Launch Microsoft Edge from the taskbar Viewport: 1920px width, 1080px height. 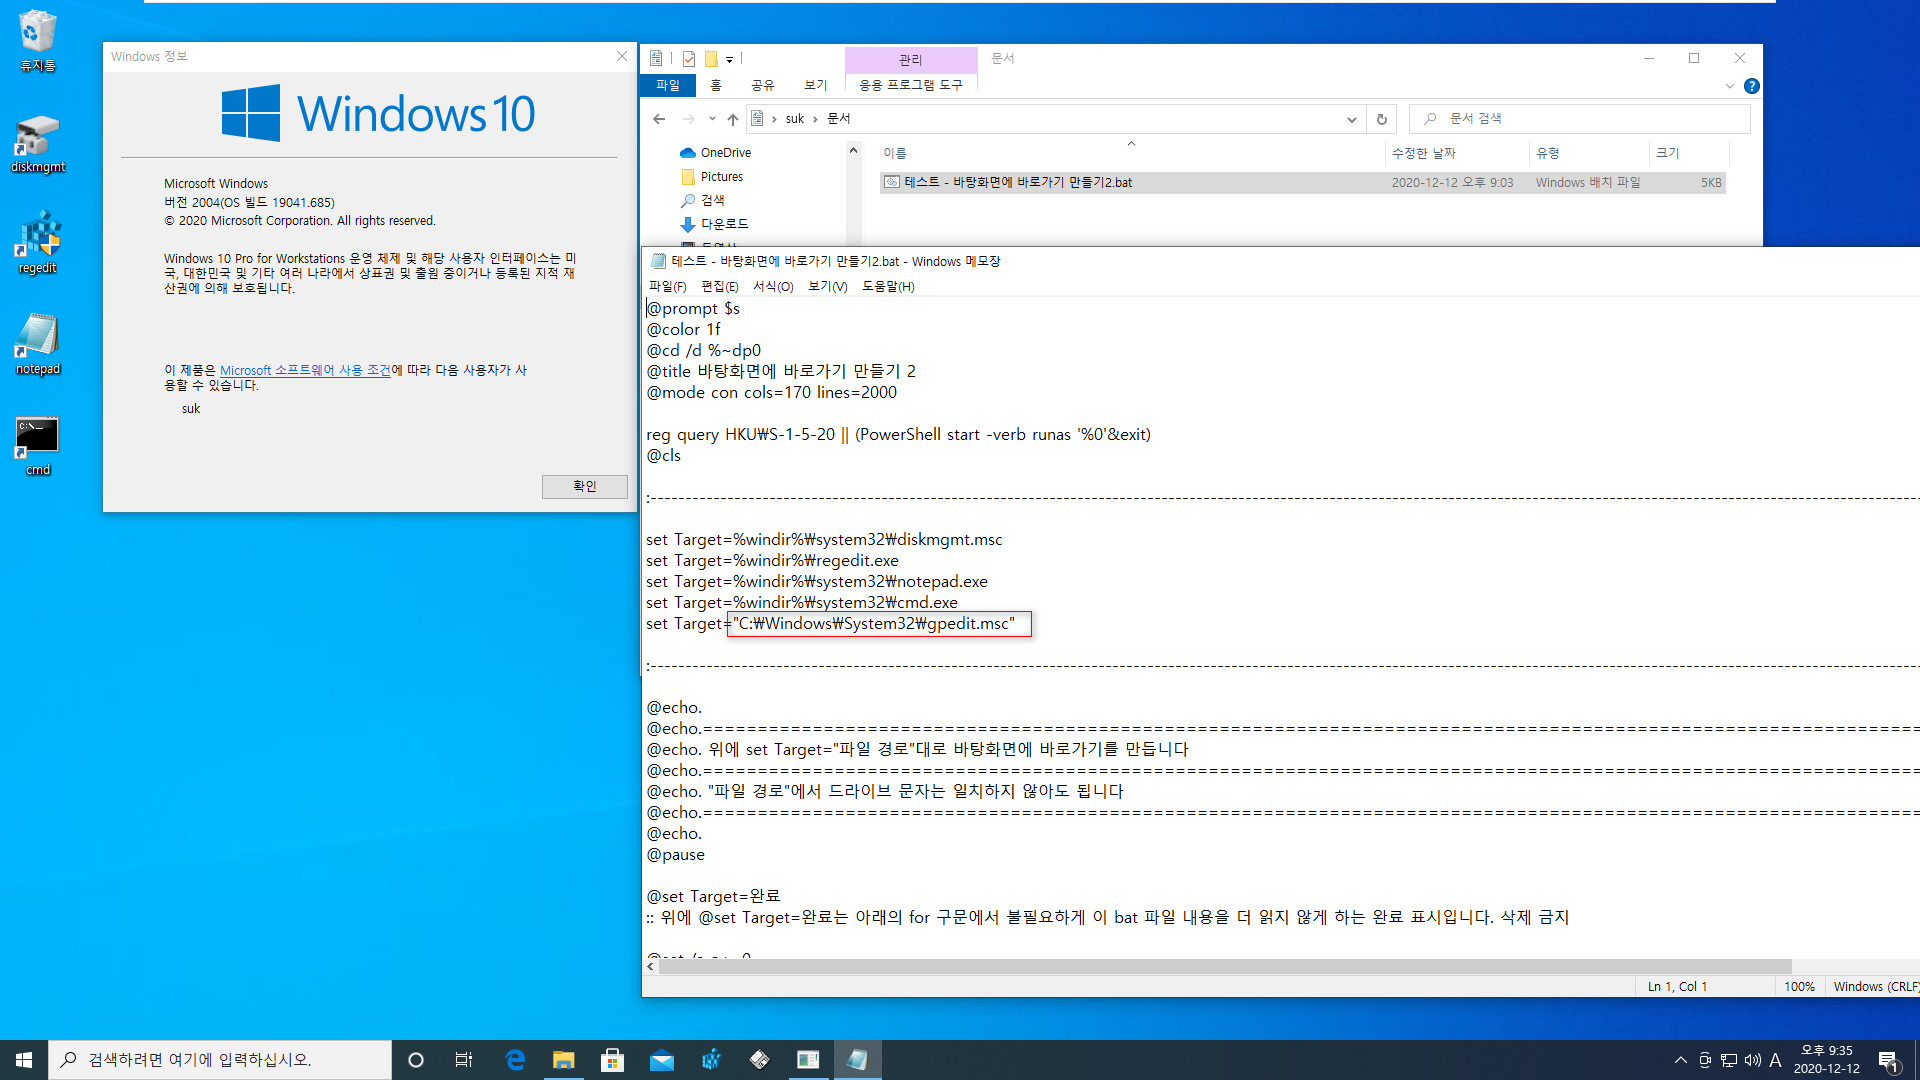click(x=515, y=1060)
